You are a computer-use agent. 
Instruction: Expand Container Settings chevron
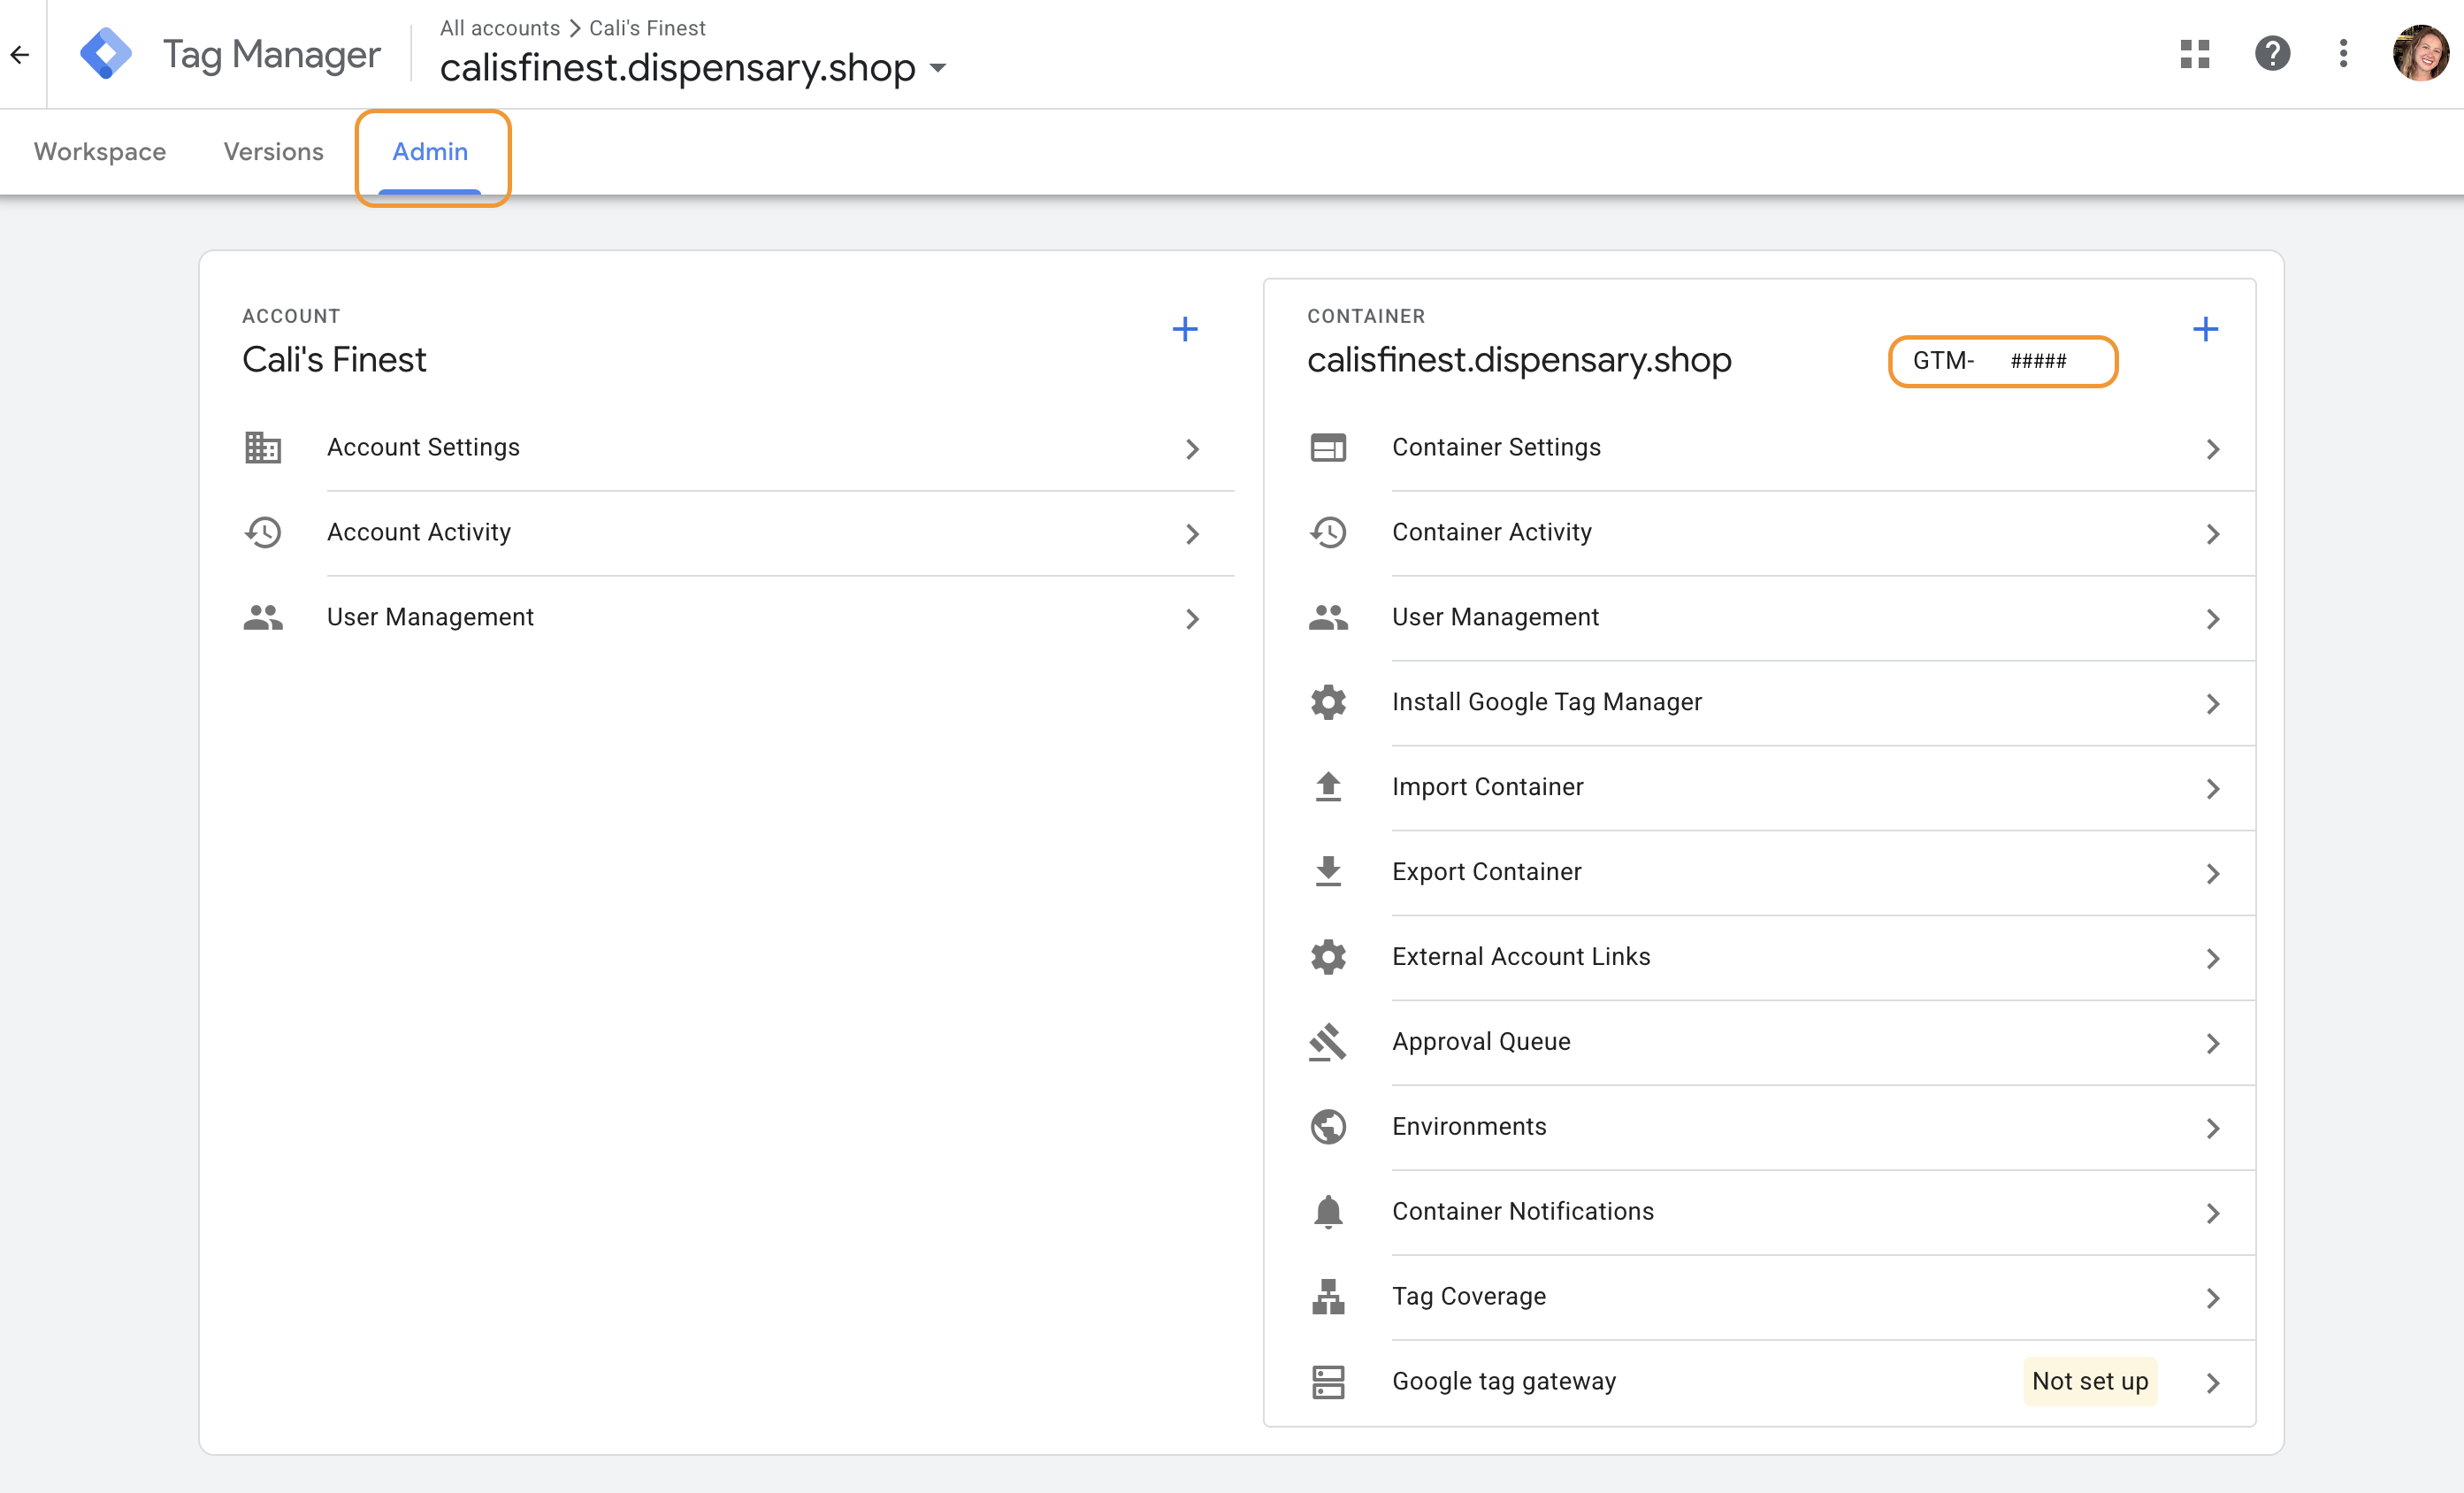[2212, 449]
